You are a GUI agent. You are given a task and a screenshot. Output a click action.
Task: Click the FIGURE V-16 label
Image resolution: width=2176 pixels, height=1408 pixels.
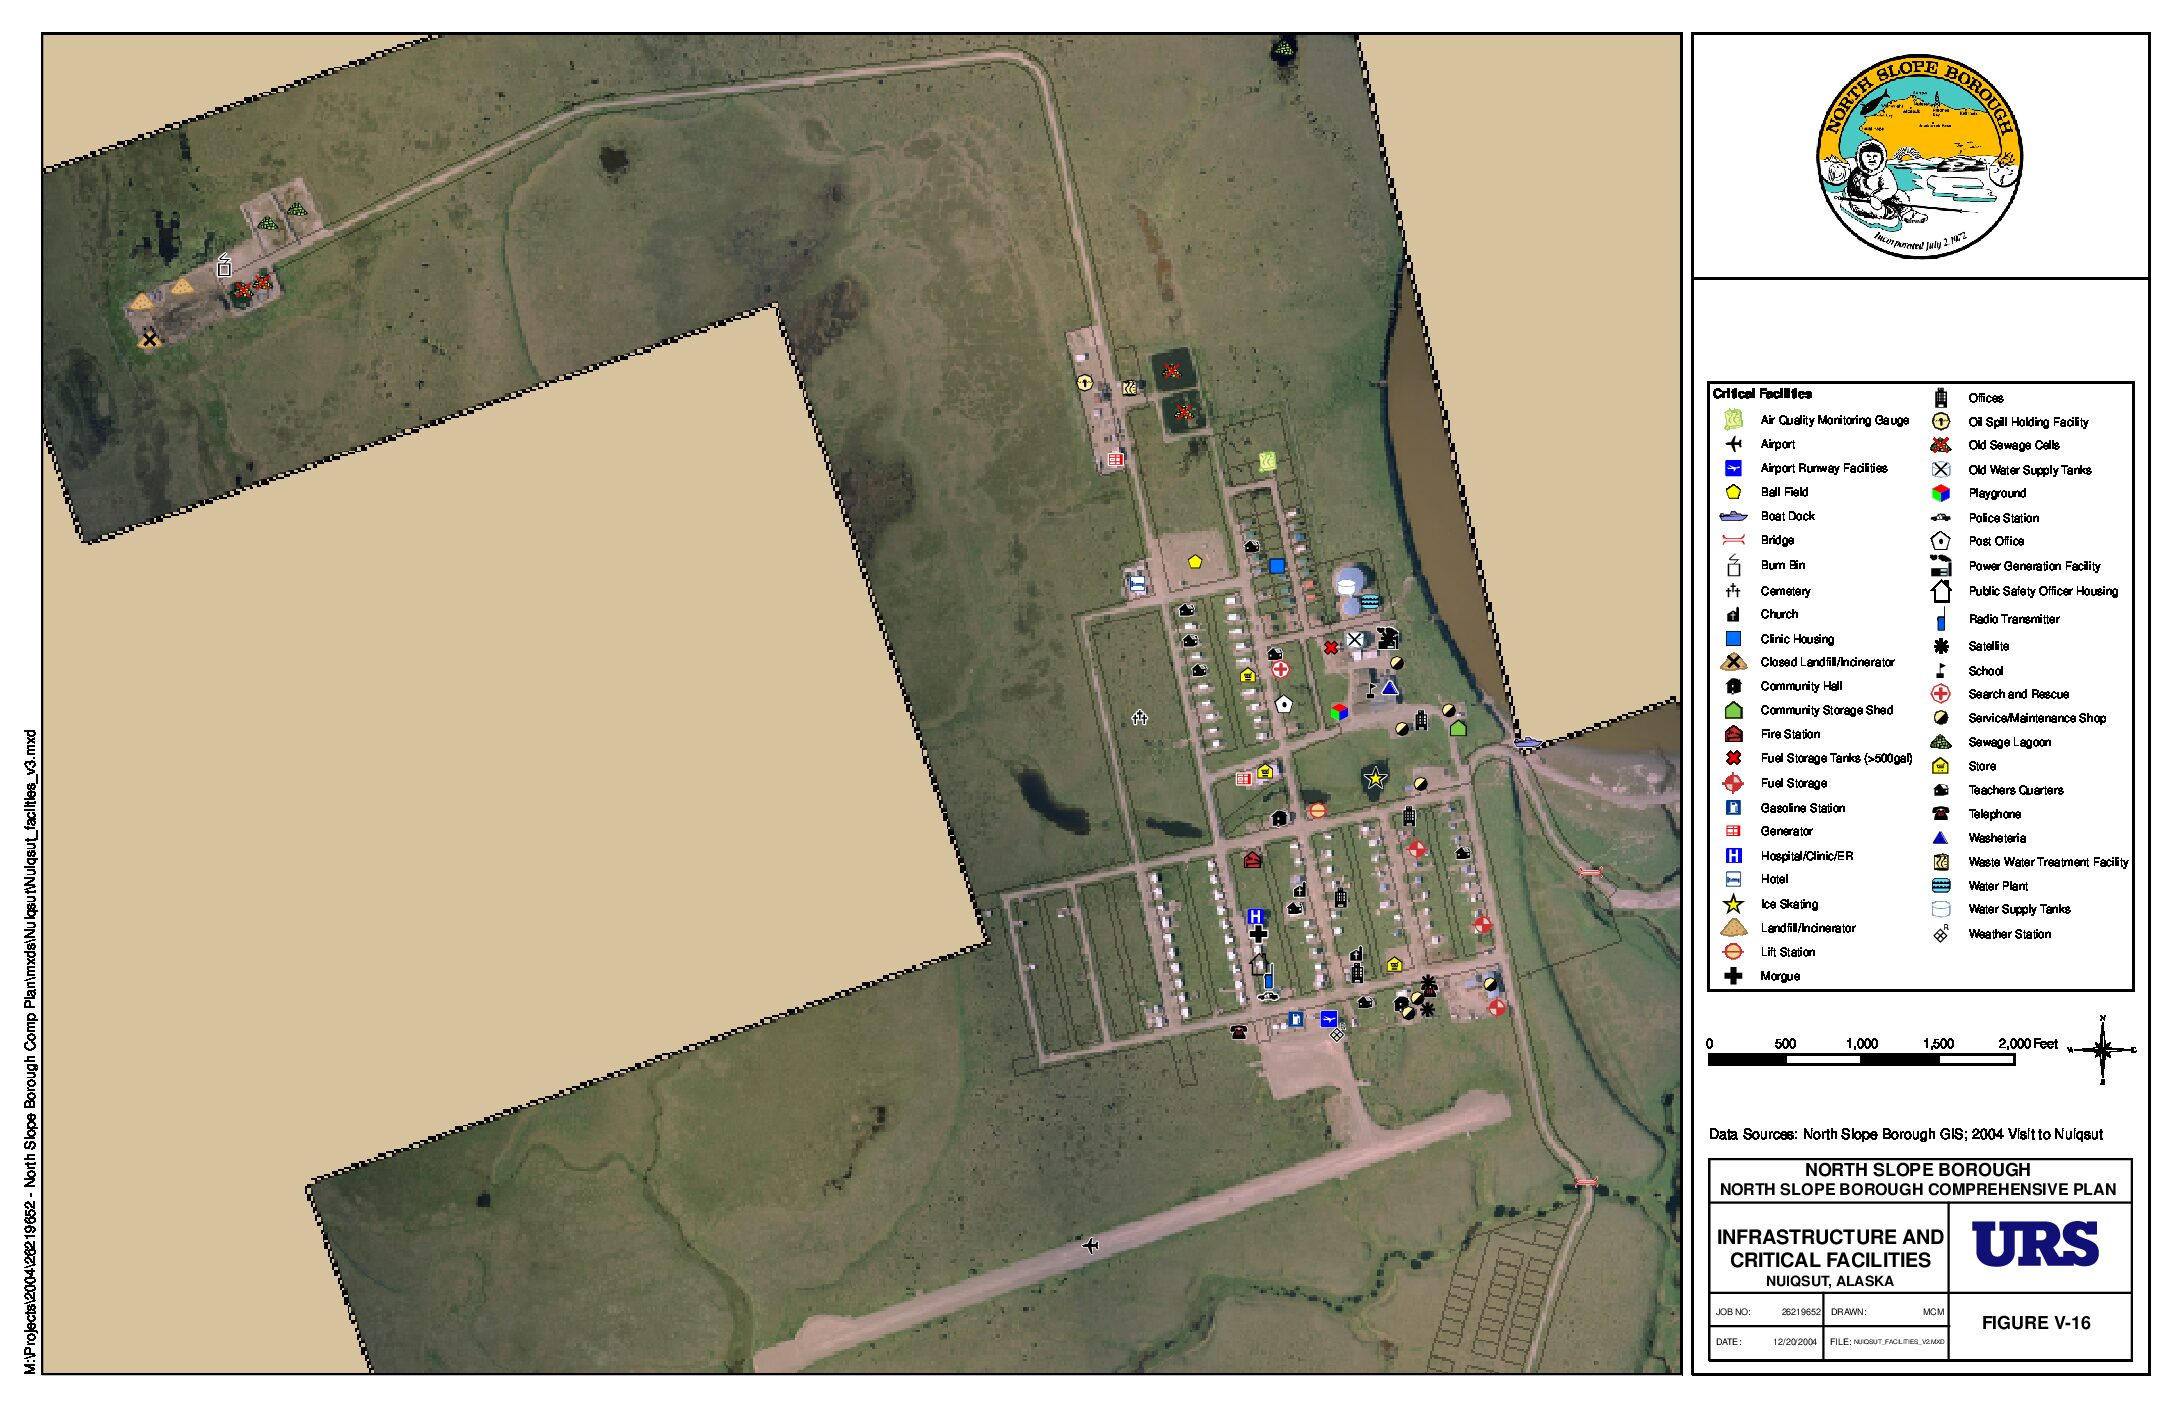click(x=2036, y=1323)
